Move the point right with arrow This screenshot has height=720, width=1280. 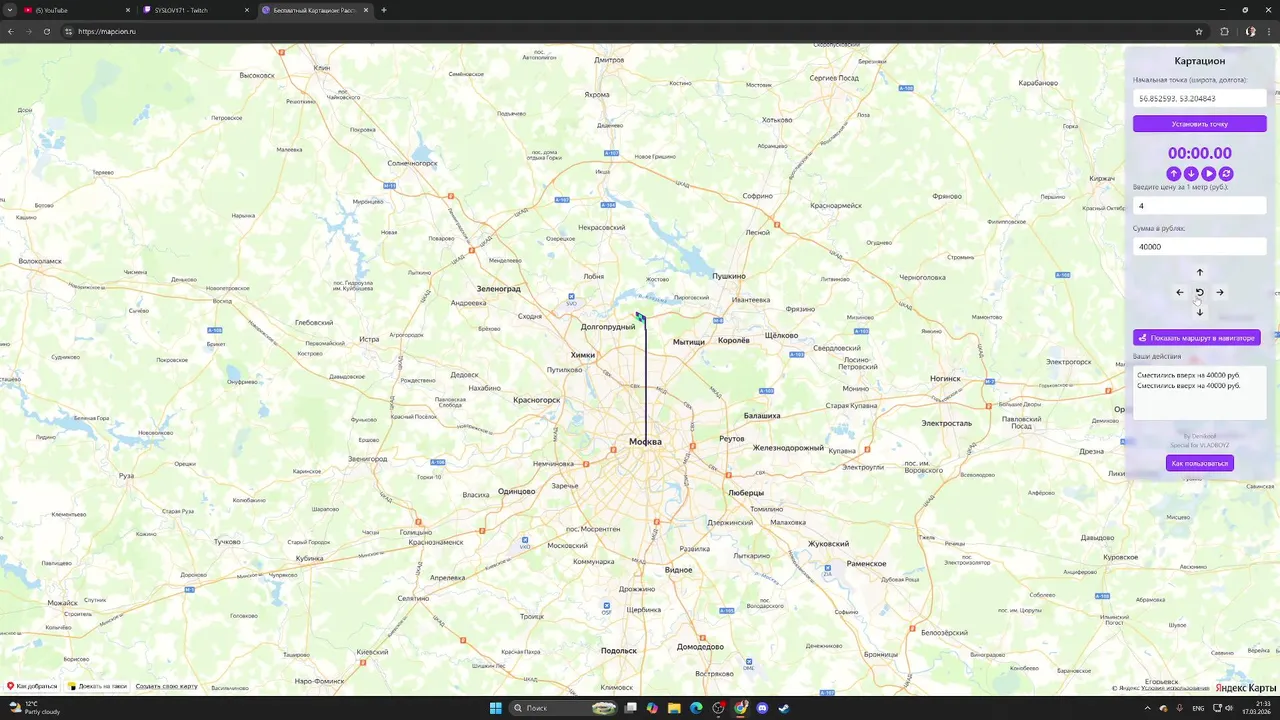1220,292
